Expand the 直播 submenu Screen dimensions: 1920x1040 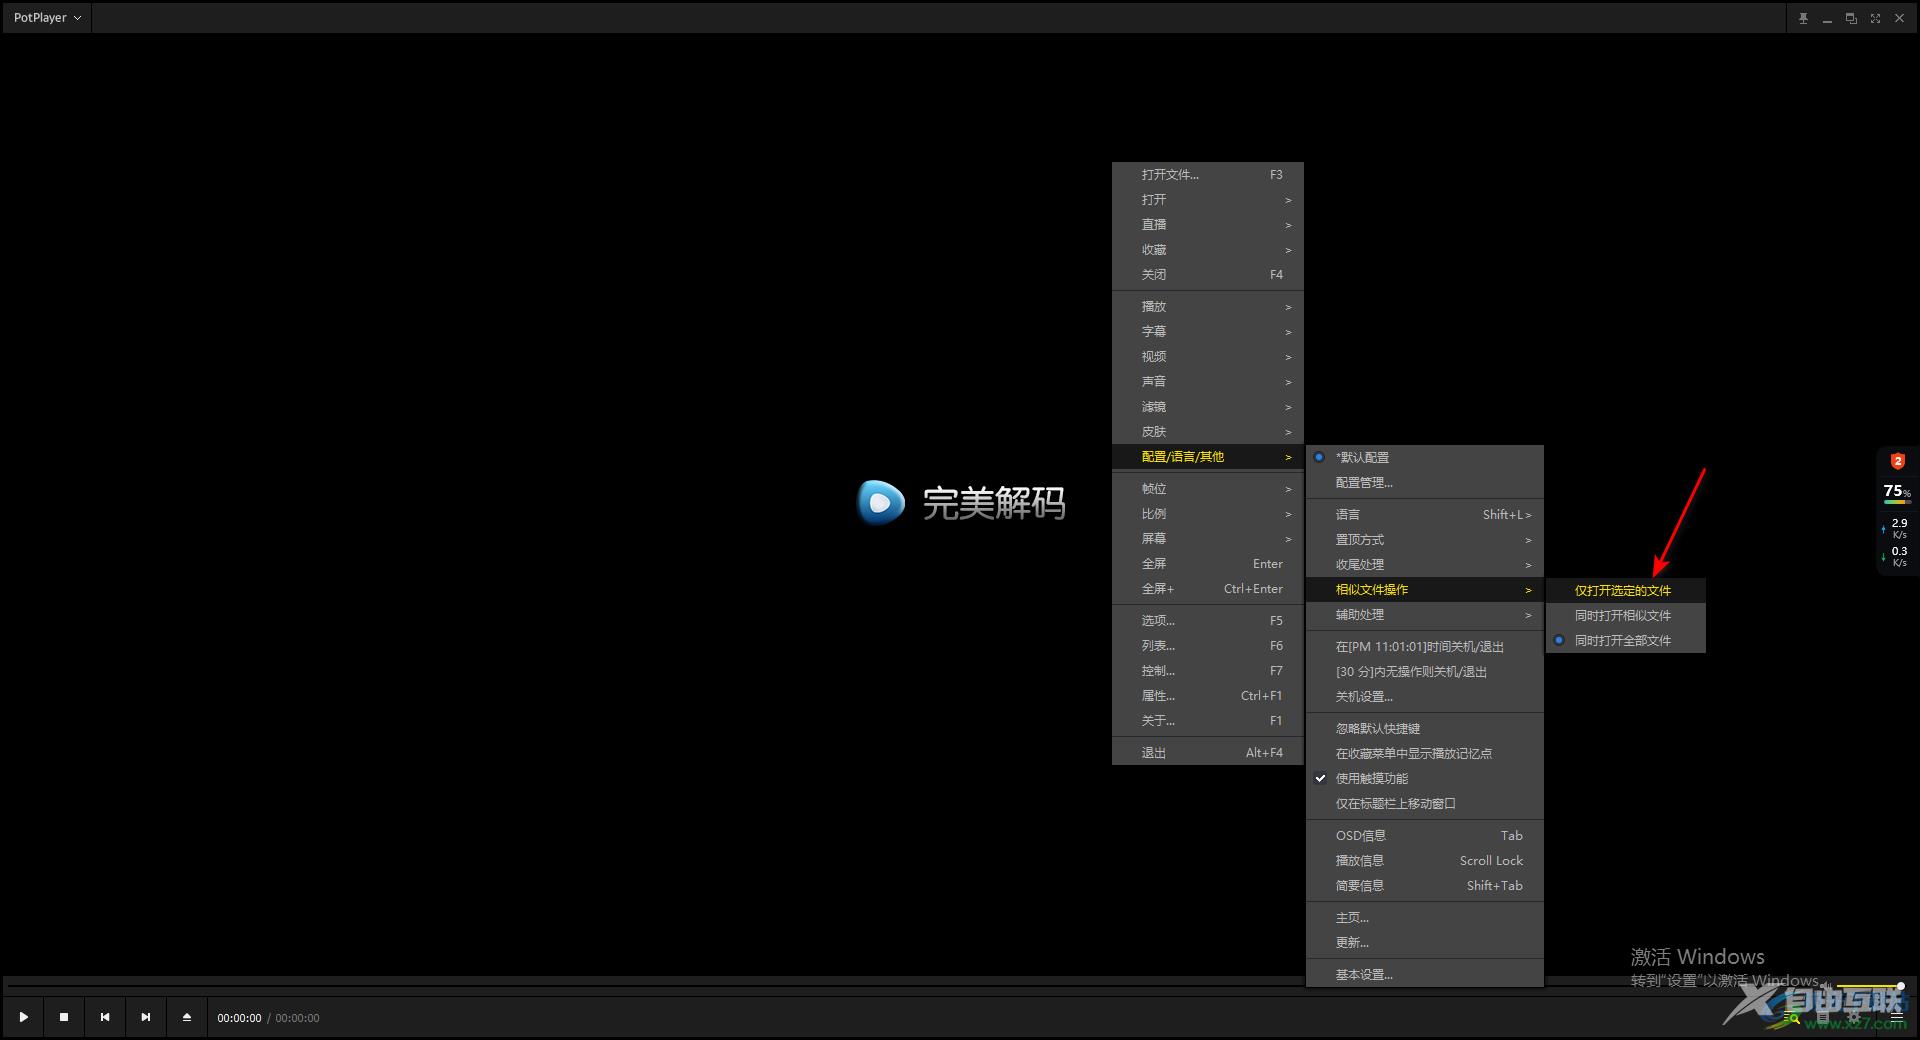[x=1208, y=224]
